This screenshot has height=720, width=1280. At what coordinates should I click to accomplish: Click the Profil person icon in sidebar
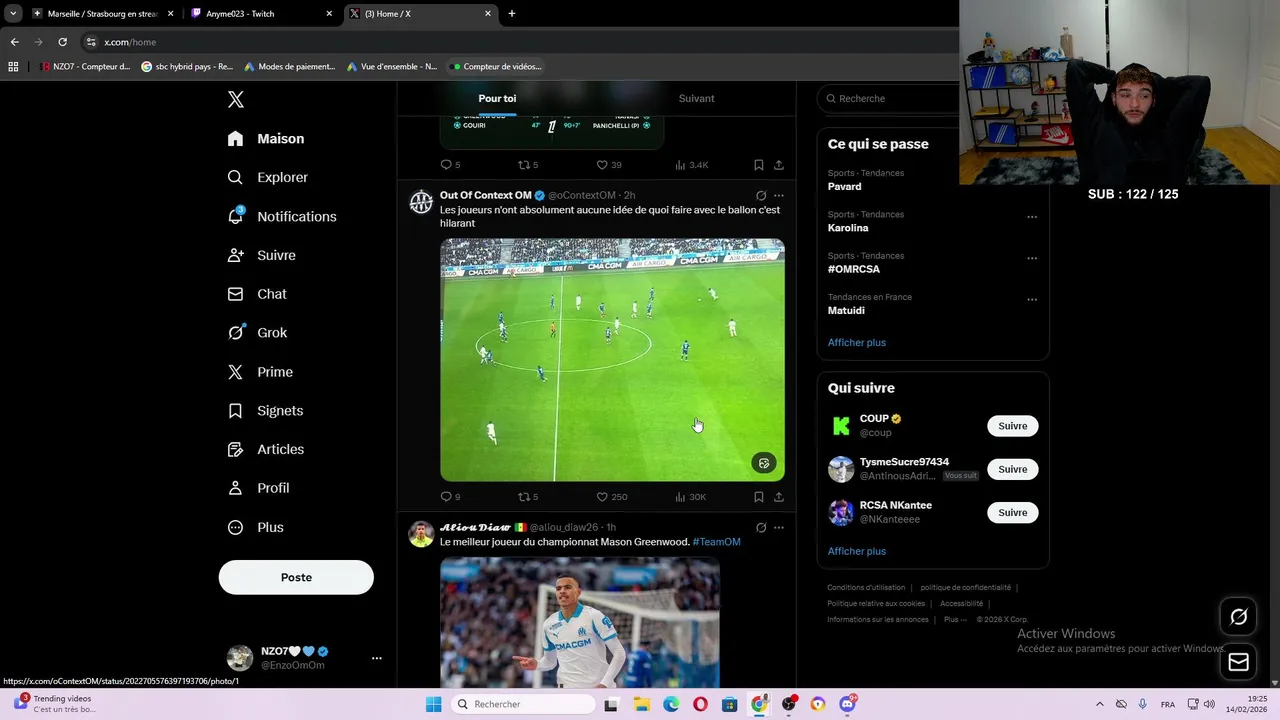[235, 488]
